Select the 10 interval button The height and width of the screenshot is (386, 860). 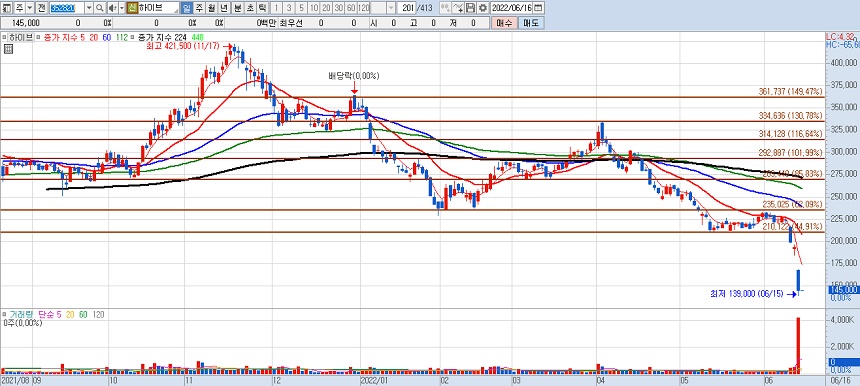313,8
